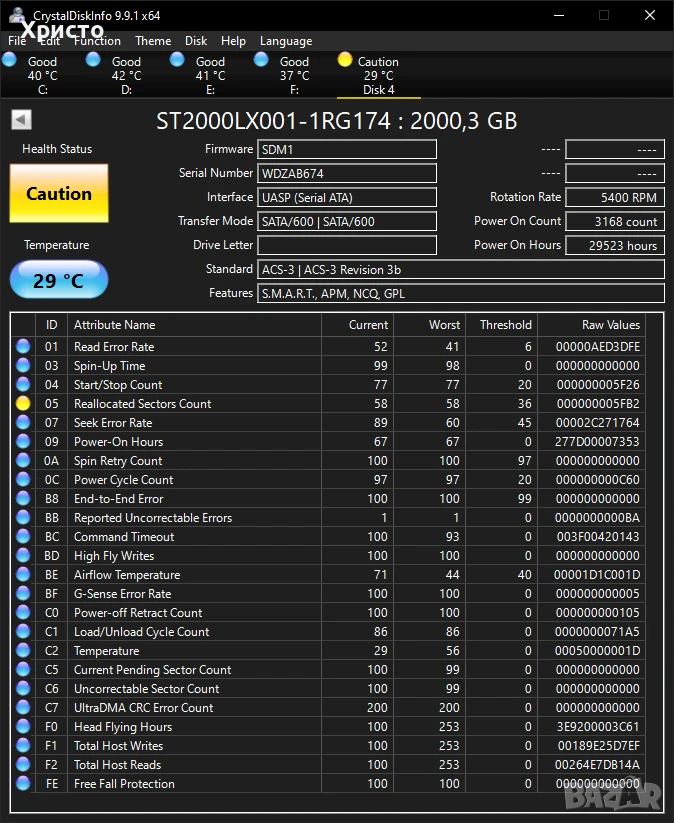Click status orb for Airflow Temperature
Screen dimensions: 674x823
coord(23,574)
